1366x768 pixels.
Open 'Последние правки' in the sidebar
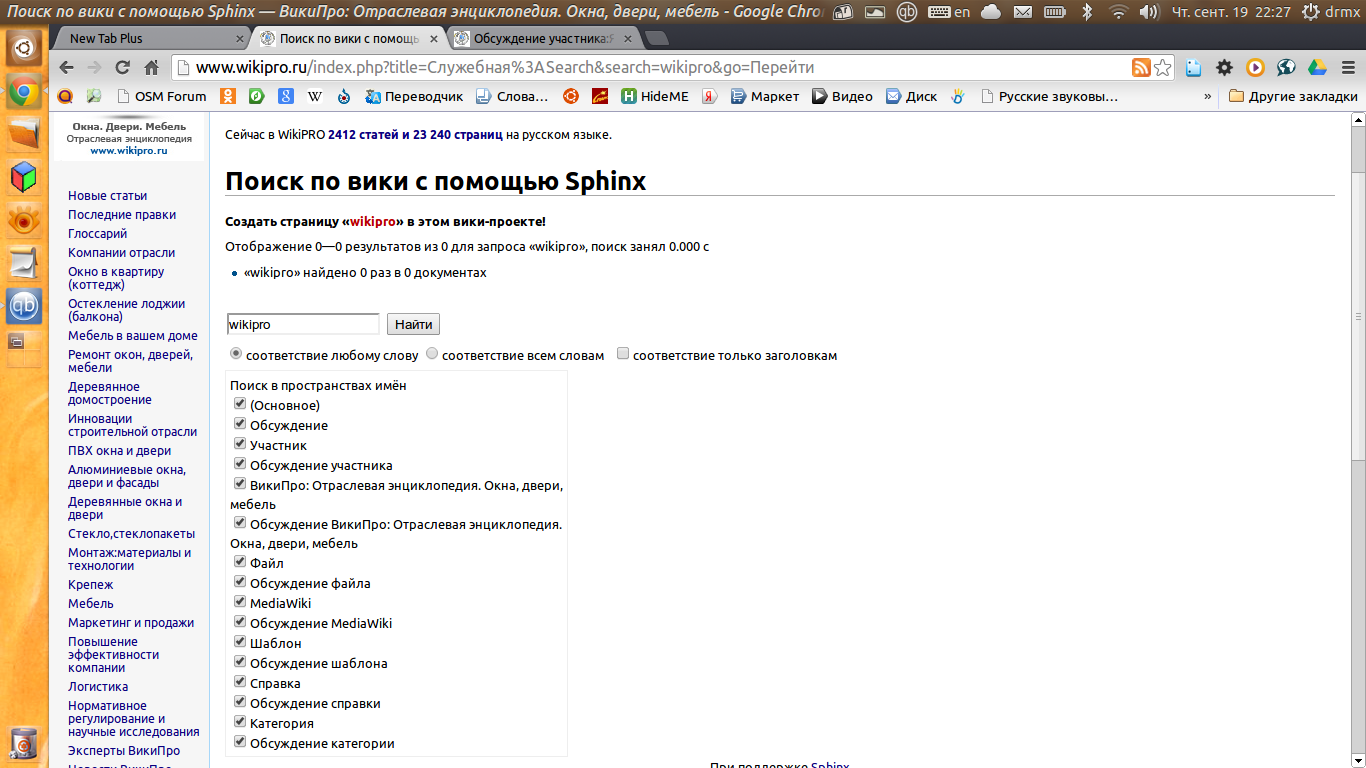tap(122, 214)
